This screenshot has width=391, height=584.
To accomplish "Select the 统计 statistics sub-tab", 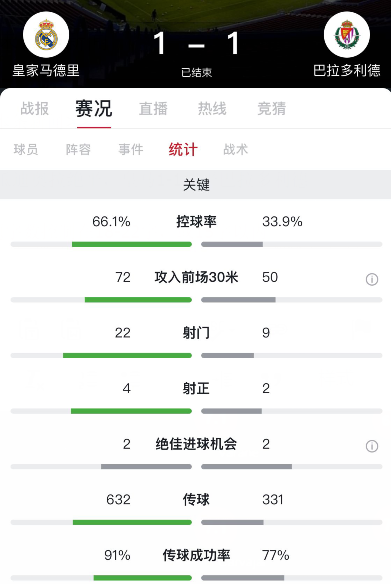I will (x=183, y=149).
